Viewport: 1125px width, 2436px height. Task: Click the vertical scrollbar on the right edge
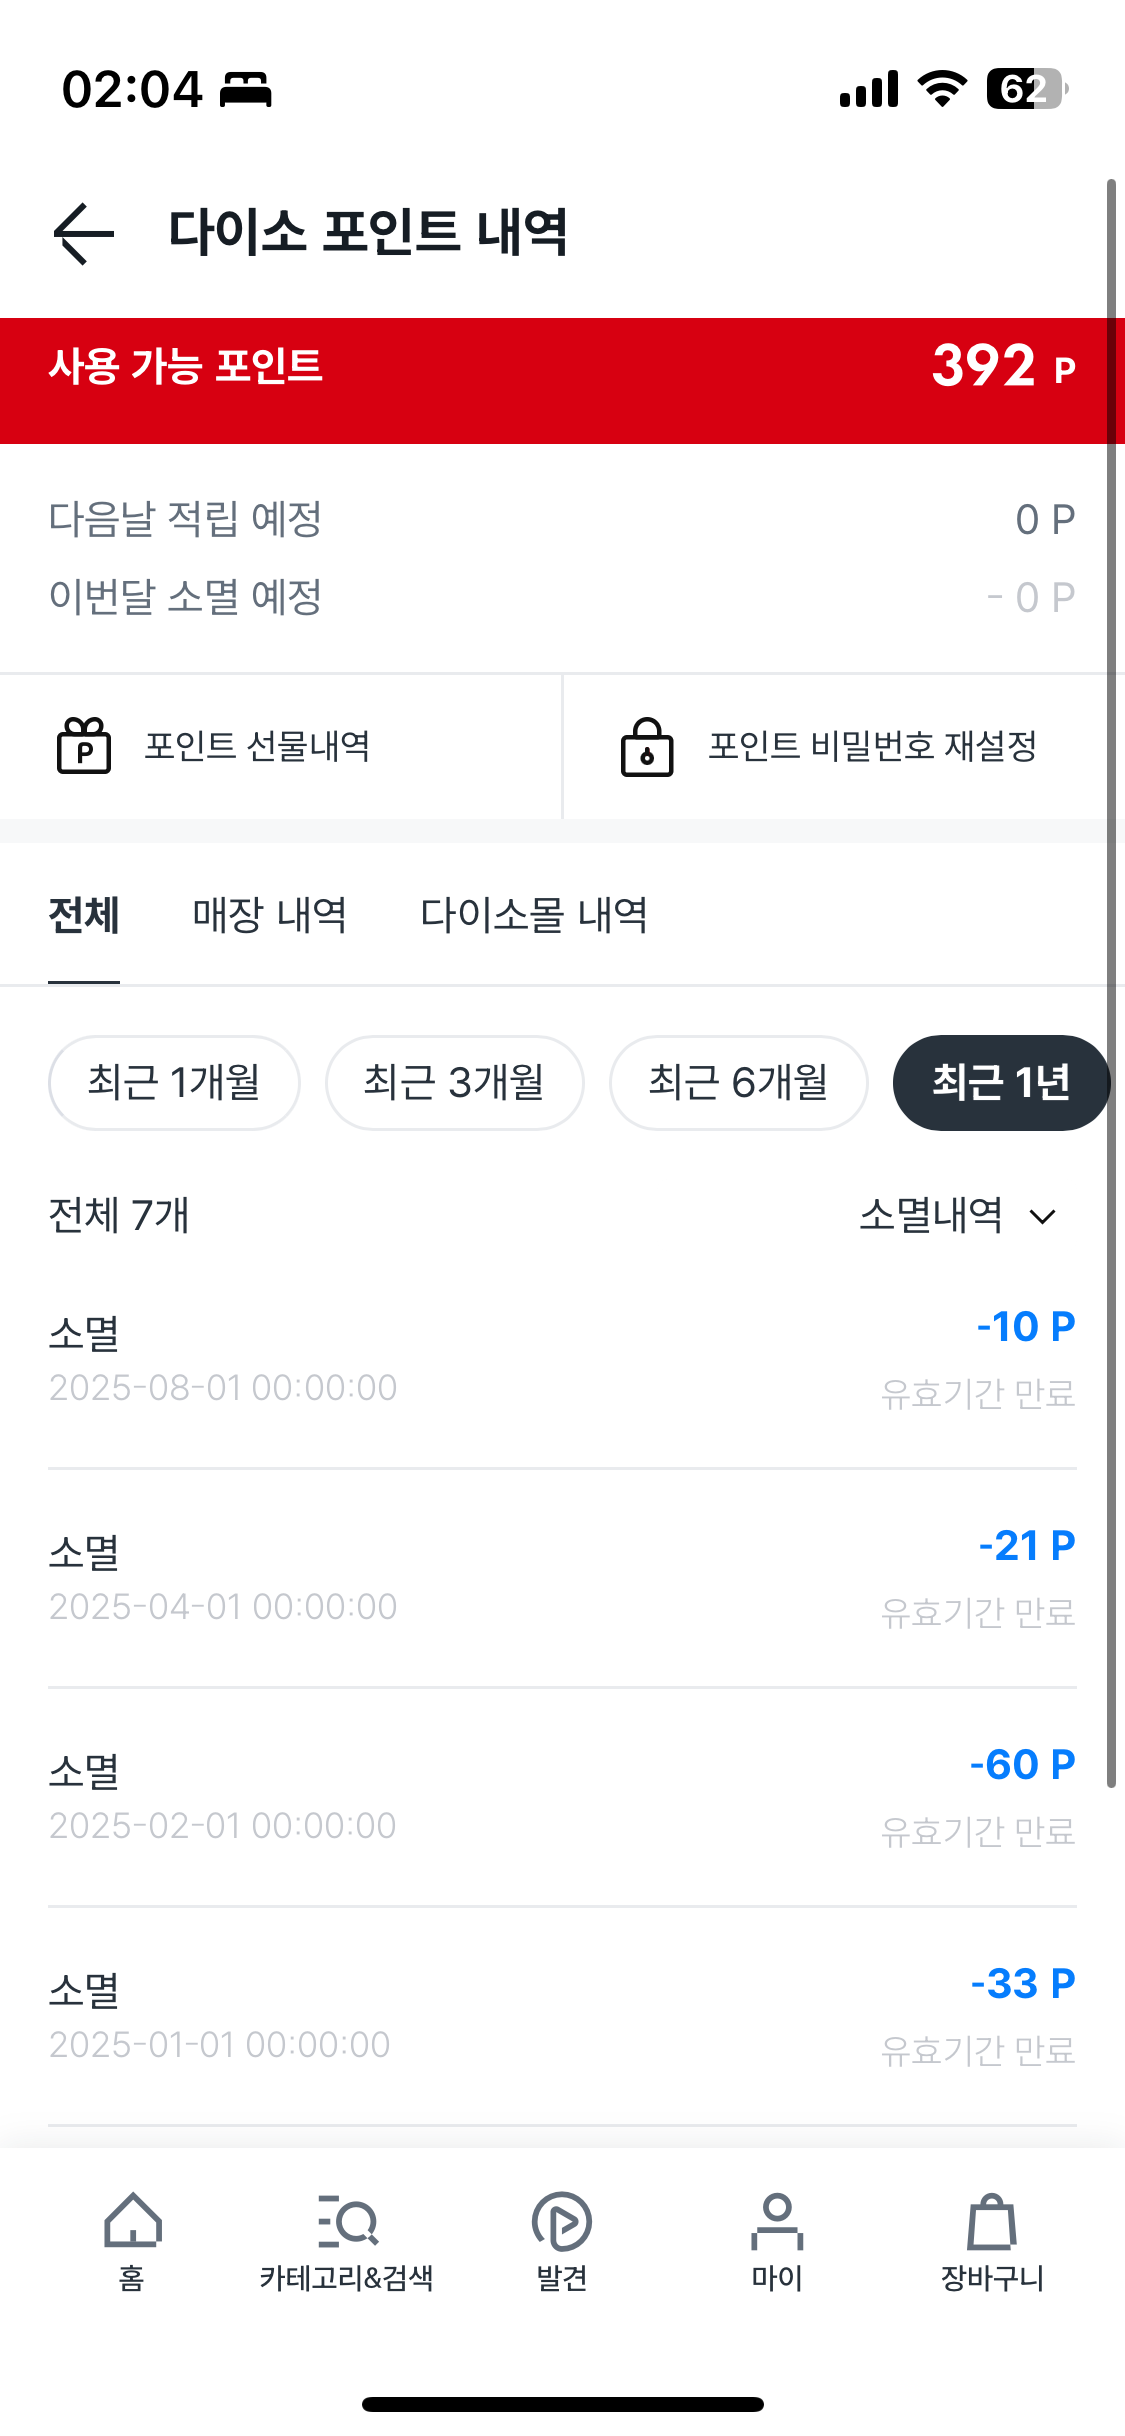[1111, 980]
